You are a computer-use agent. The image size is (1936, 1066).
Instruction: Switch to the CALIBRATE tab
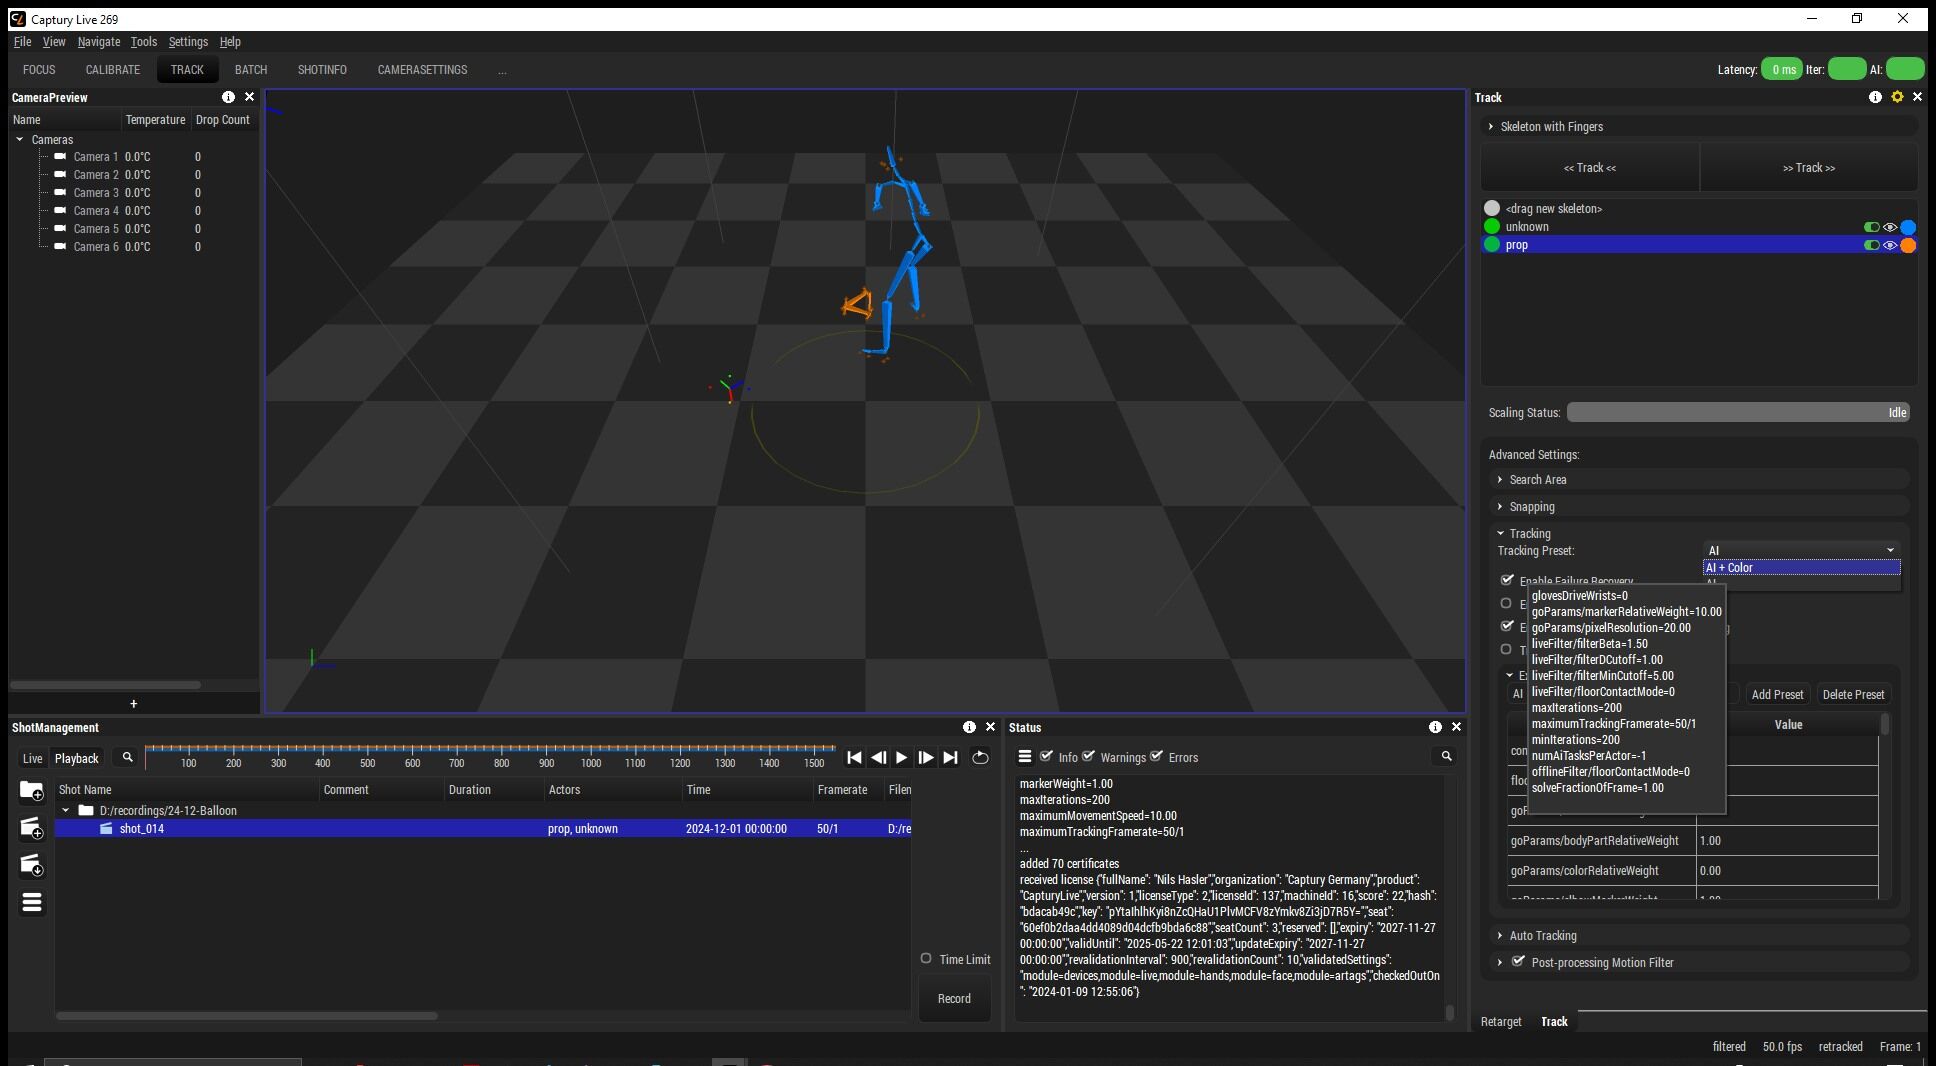point(113,70)
